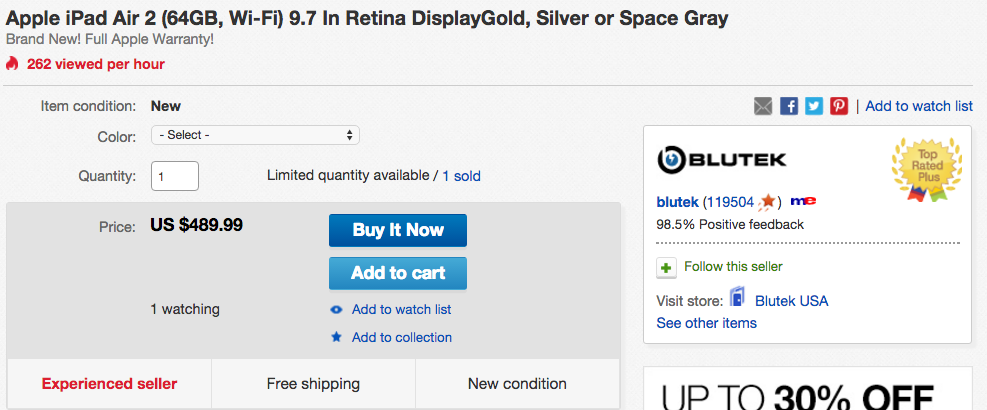This screenshot has height=410, width=987.
Task: Click the Quantity input field
Action: pyautogui.click(x=175, y=176)
